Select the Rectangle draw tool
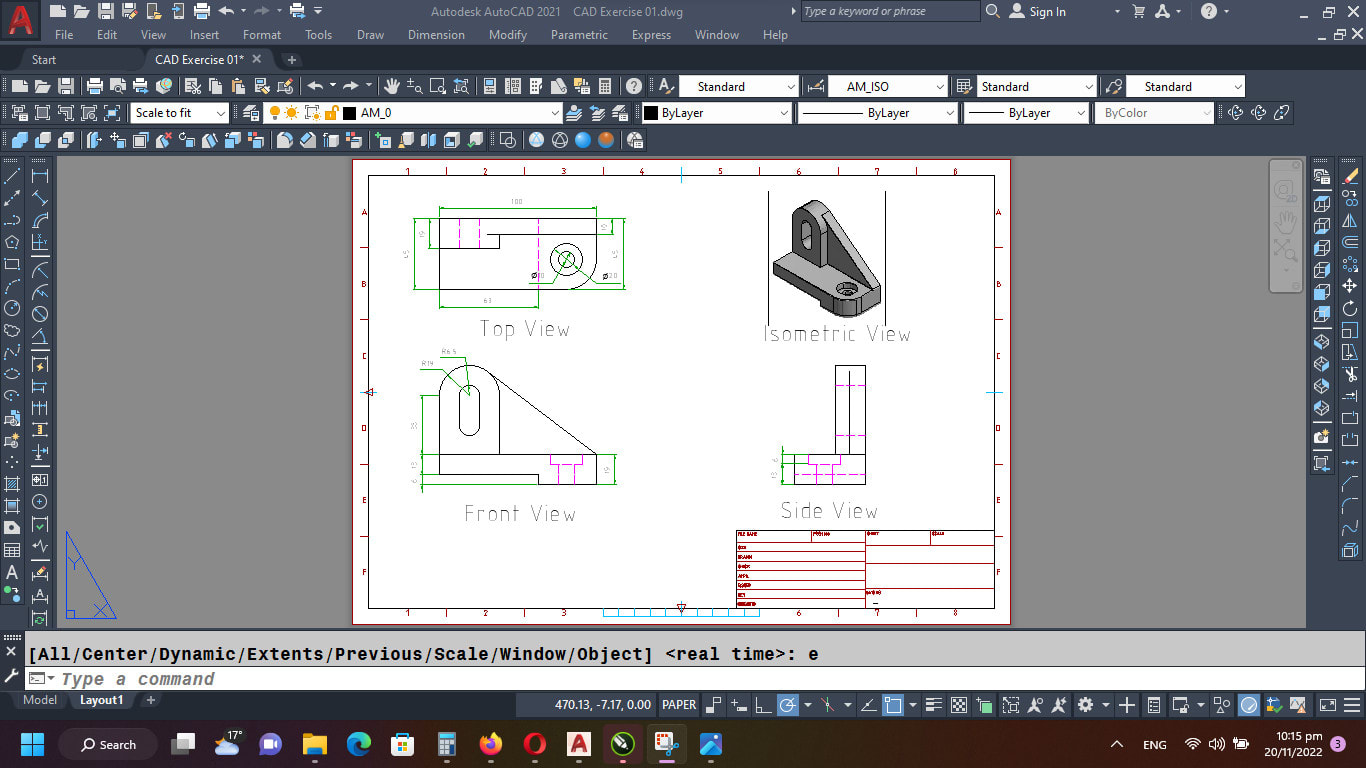The height and width of the screenshot is (768, 1366). tap(12, 264)
